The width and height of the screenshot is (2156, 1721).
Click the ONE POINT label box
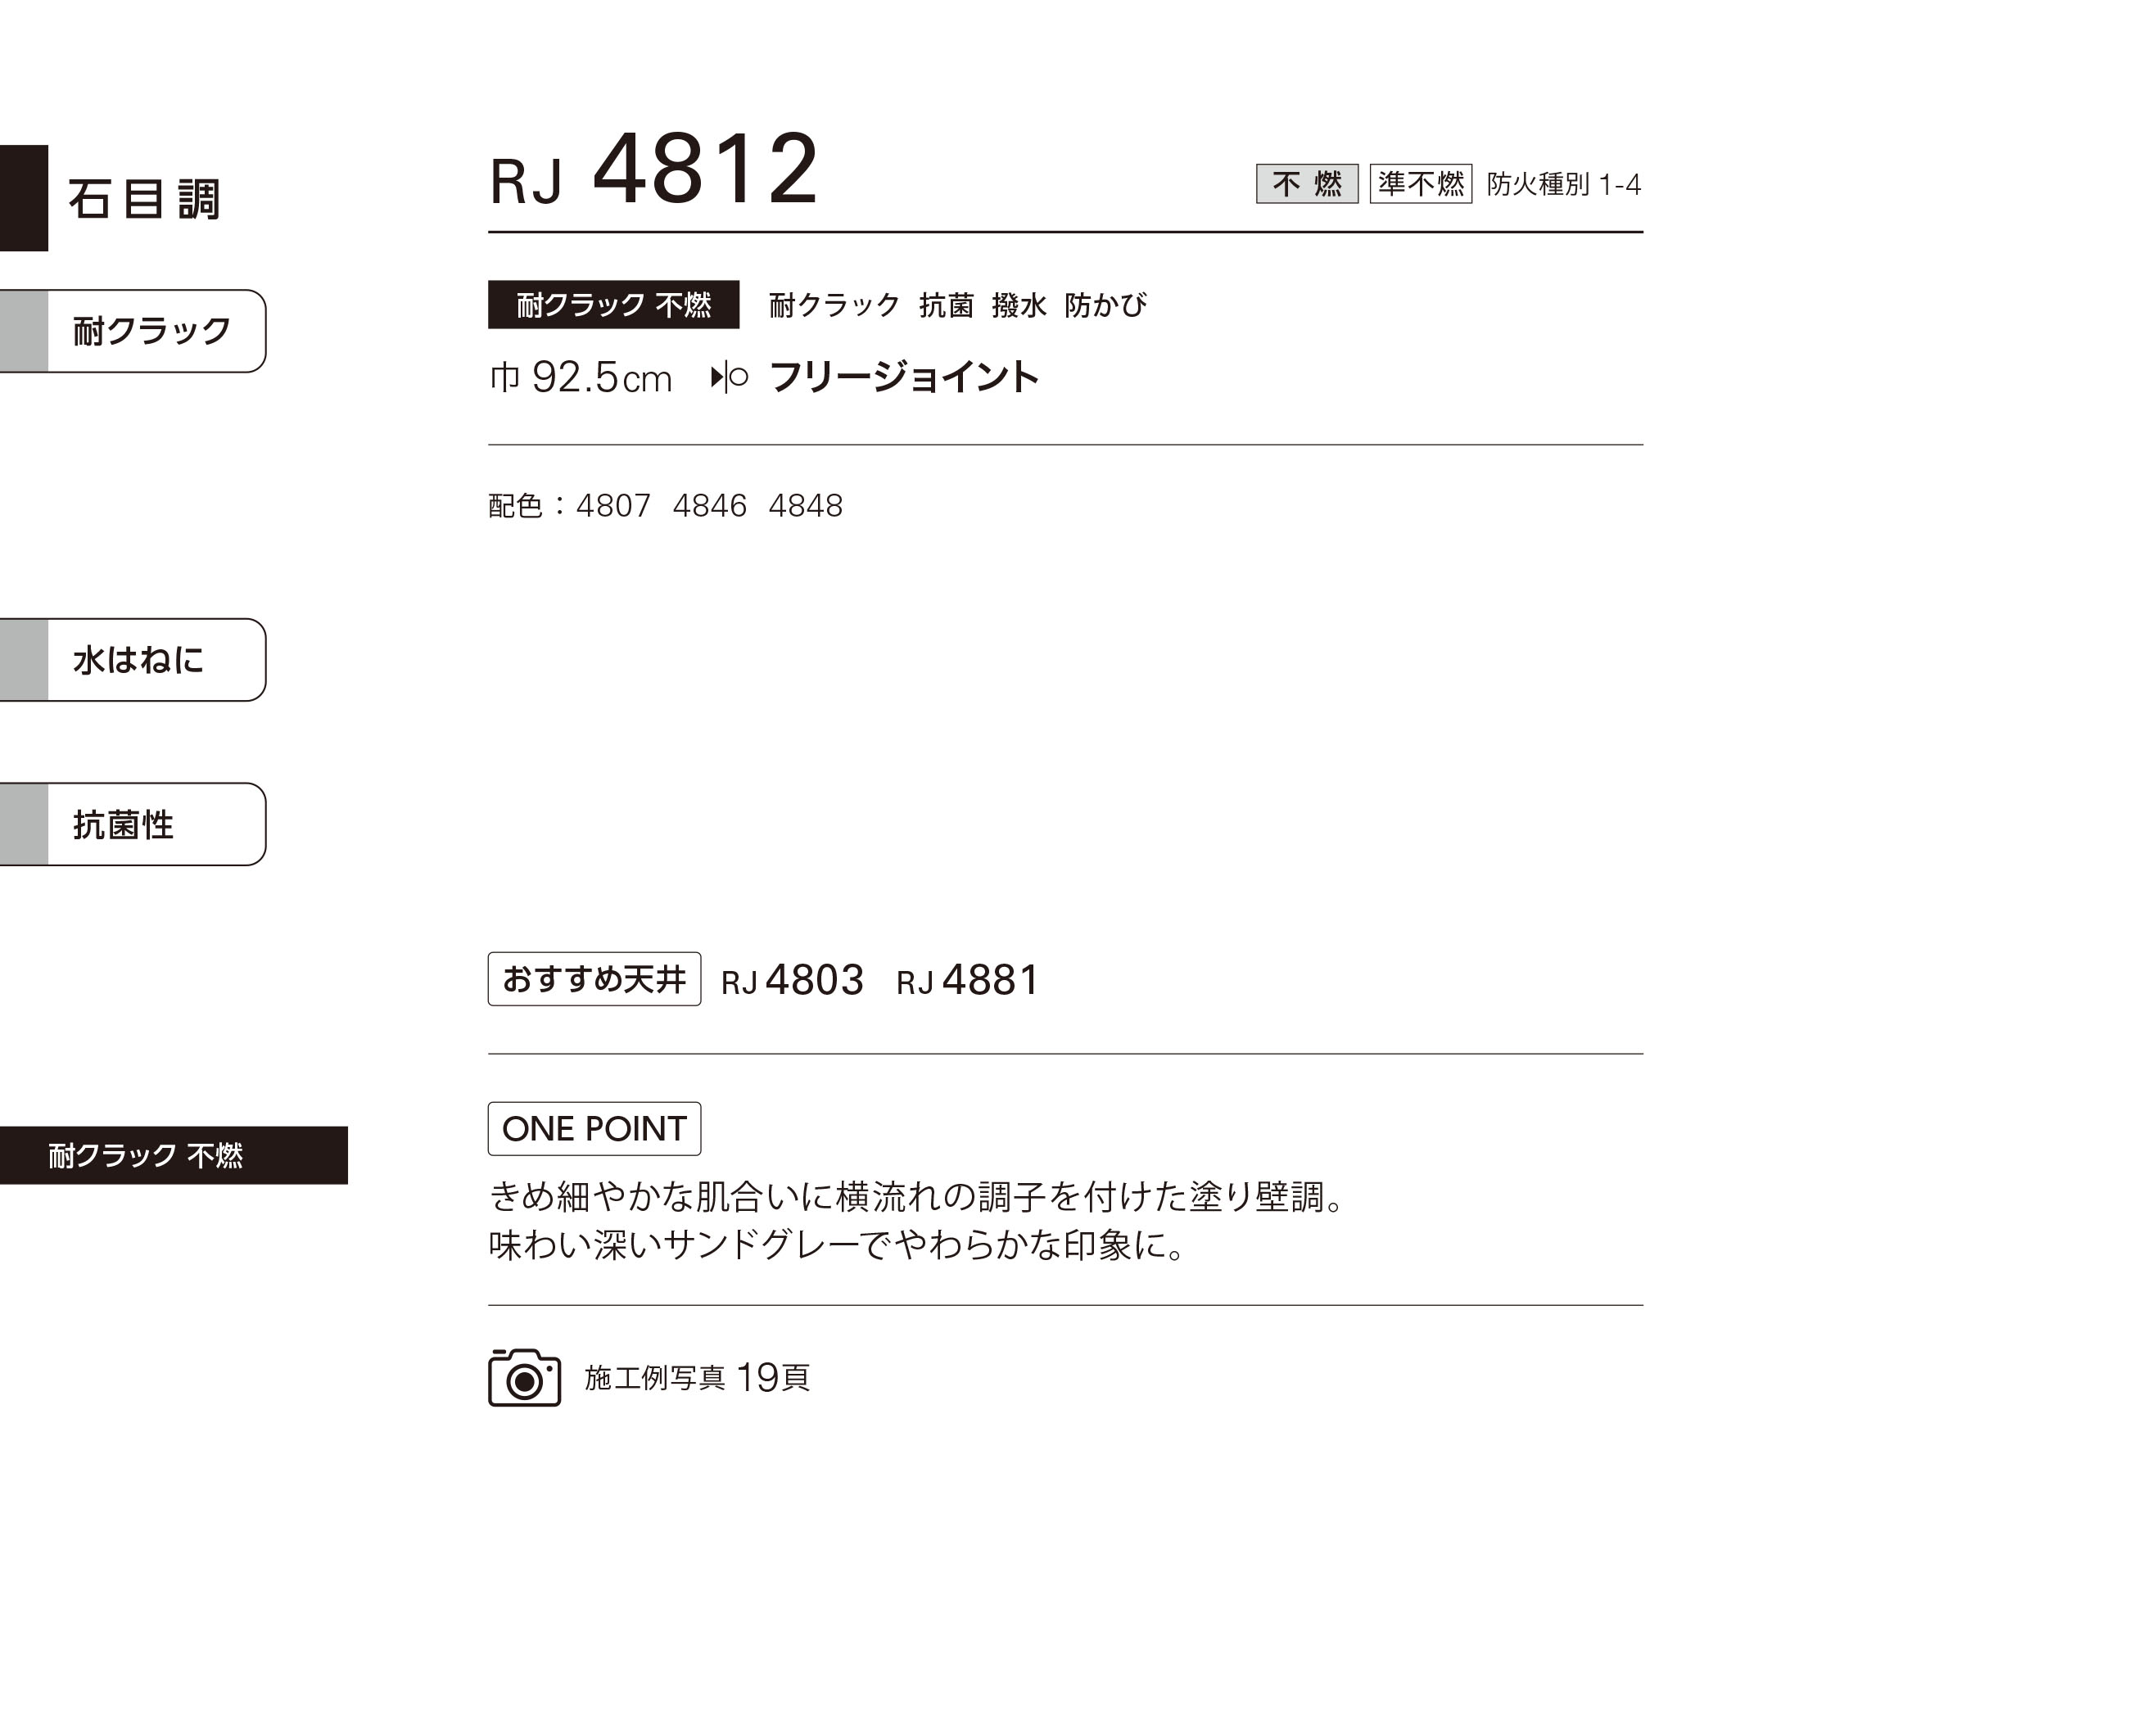(x=594, y=1129)
